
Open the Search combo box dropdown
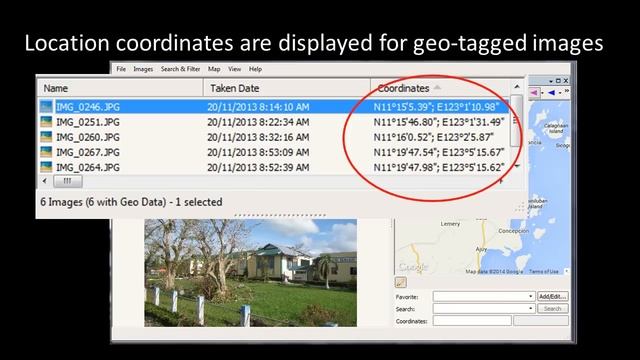[530, 309]
